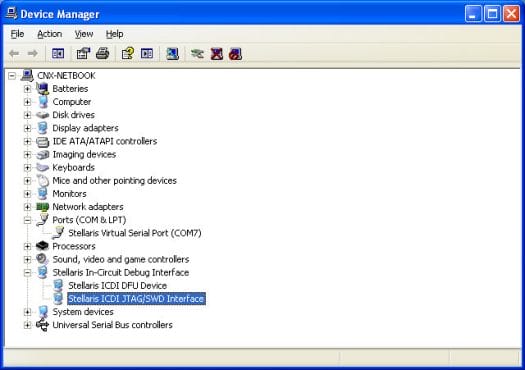Click the Network adapters card icon
The image size is (525, 370).
[x=43, y=207]
